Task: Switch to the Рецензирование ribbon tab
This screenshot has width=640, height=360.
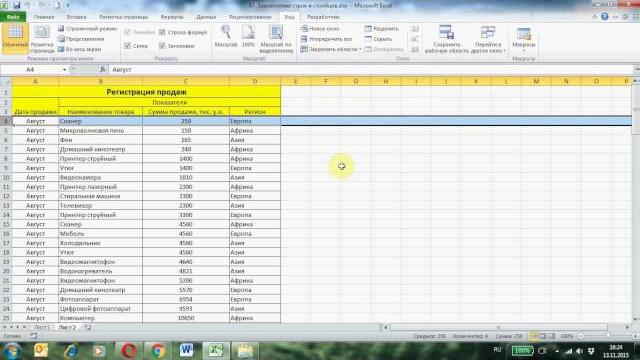Action: [250, 17]
